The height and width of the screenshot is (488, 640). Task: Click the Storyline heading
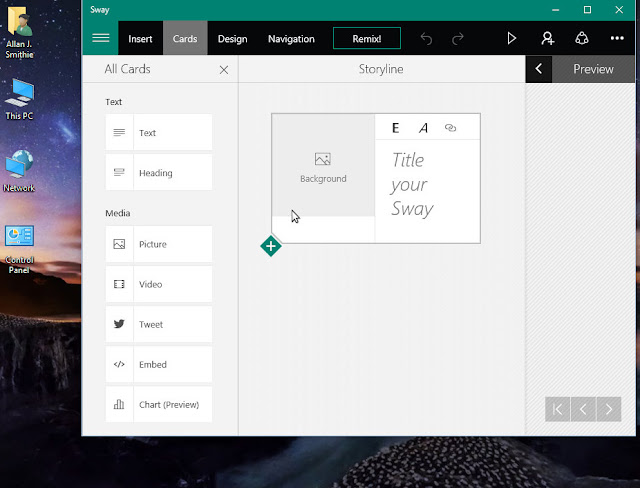click(381, 69)
